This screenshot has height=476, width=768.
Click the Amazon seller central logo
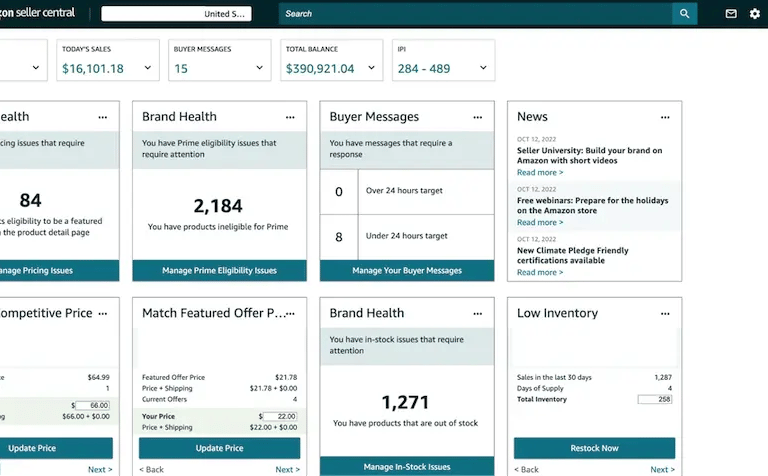37,13
